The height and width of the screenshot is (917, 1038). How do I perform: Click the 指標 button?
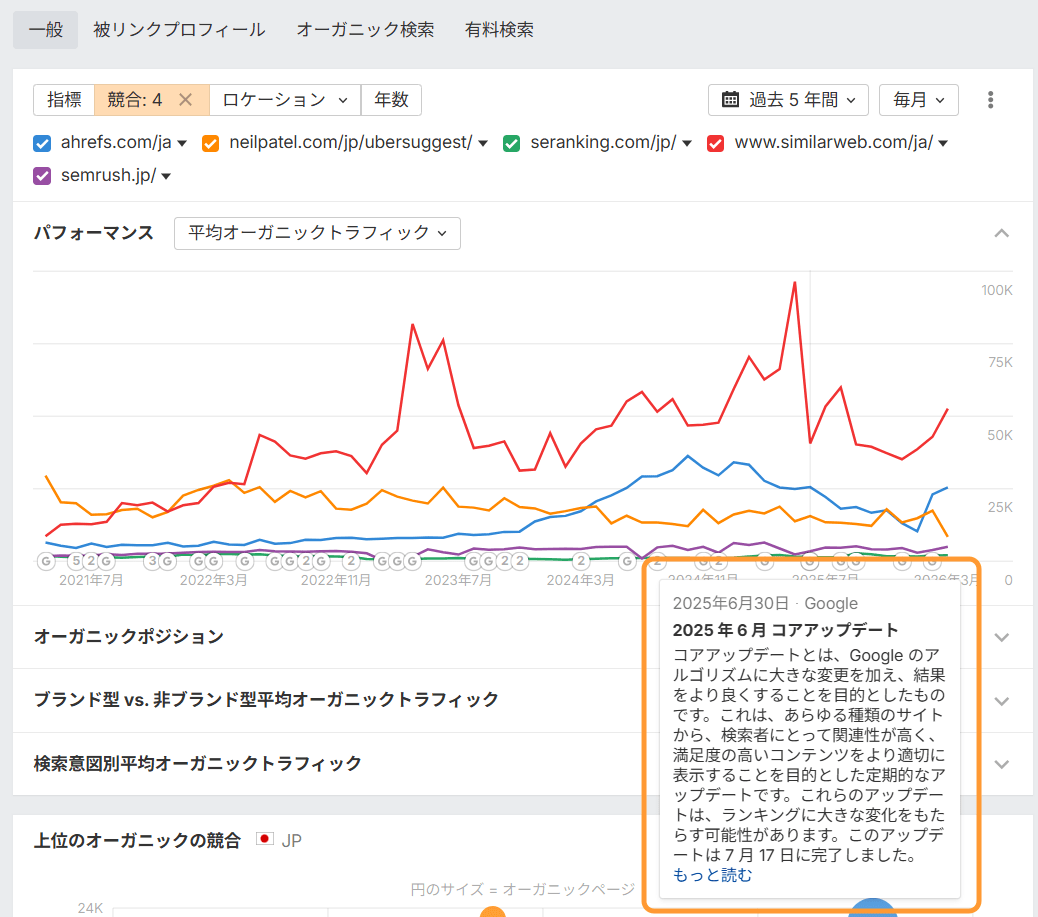coord(64,100)
